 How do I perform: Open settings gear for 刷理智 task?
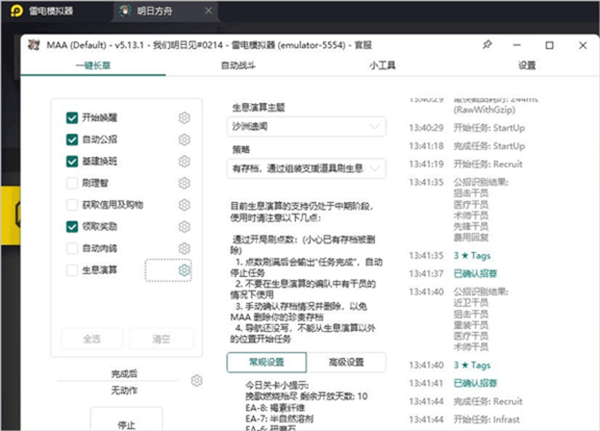click(184, 183)
